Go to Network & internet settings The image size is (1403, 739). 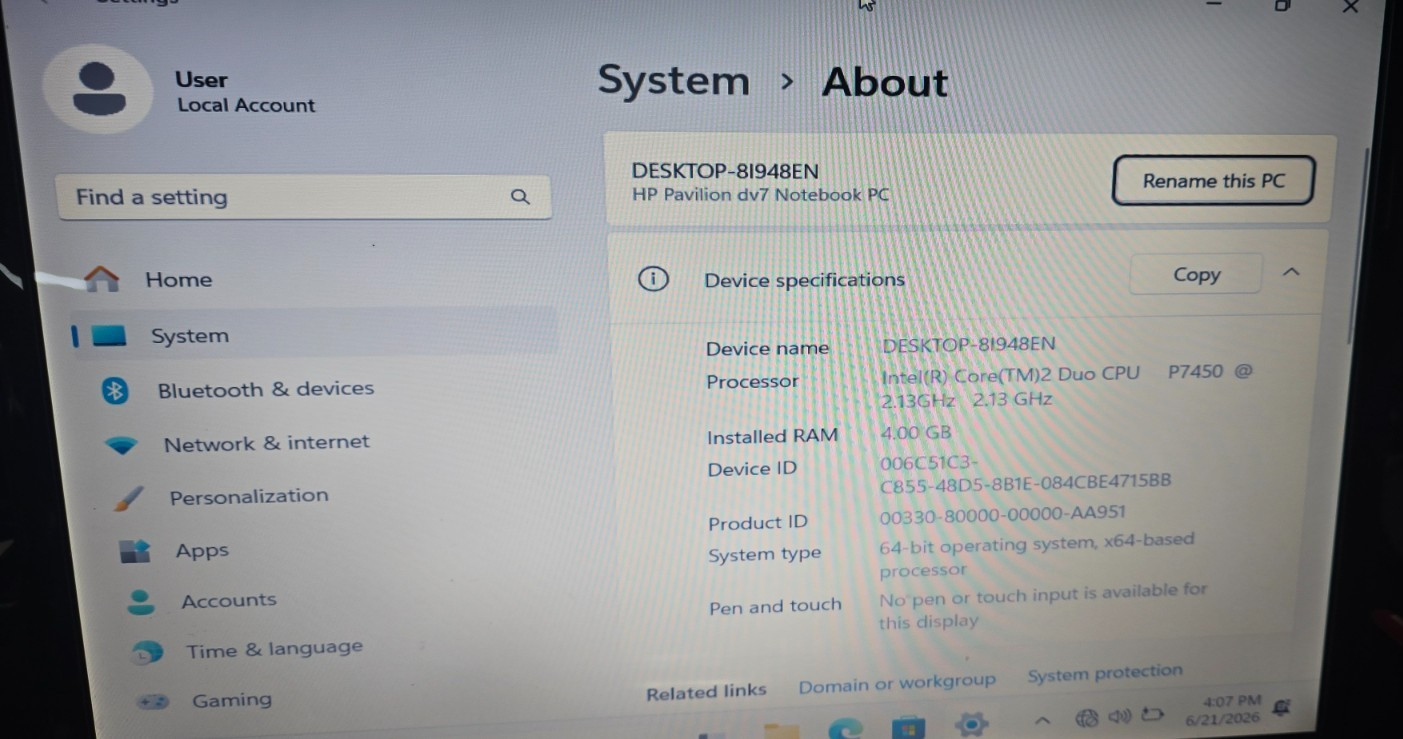(266, 443)
